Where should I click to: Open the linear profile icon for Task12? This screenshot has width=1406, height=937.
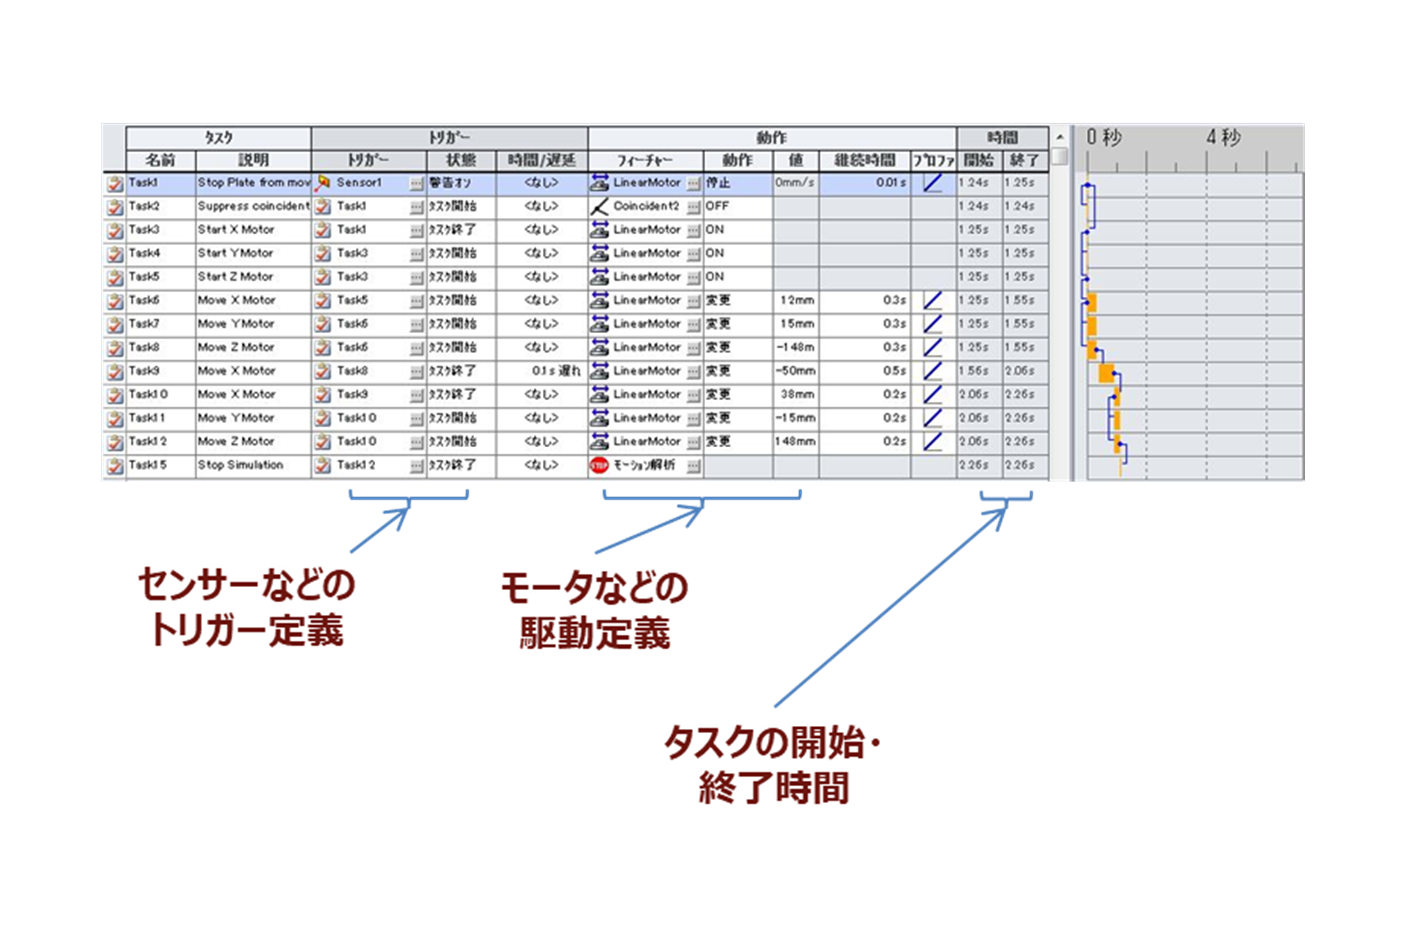pos(932,441)
